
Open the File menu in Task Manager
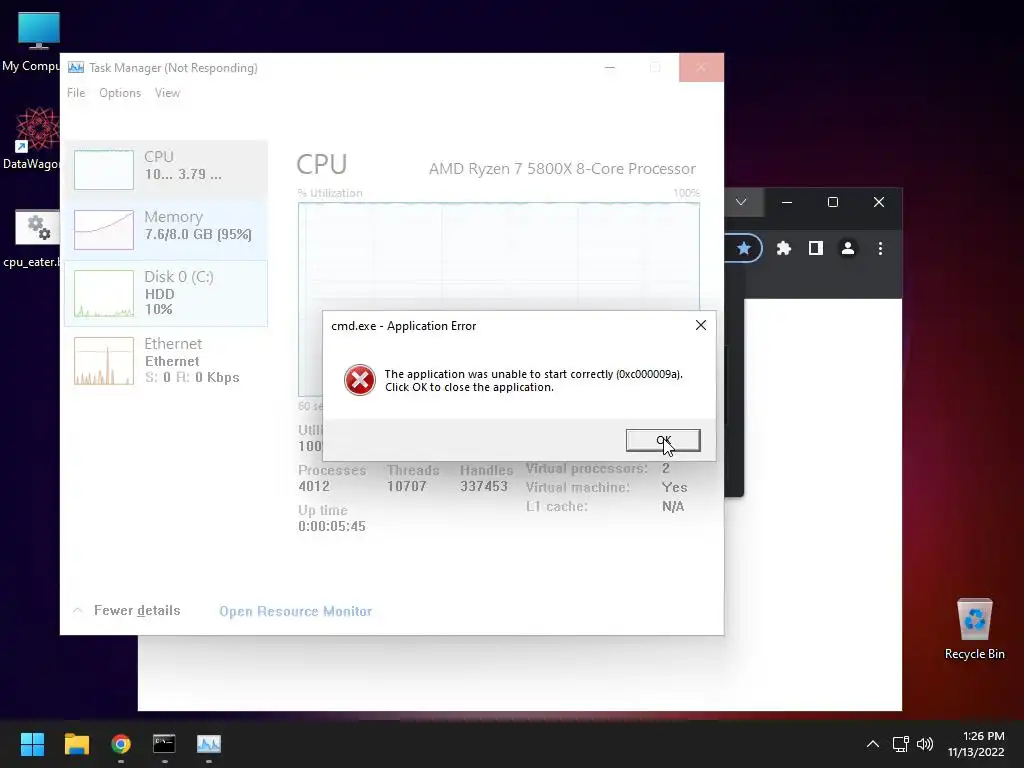76,93
